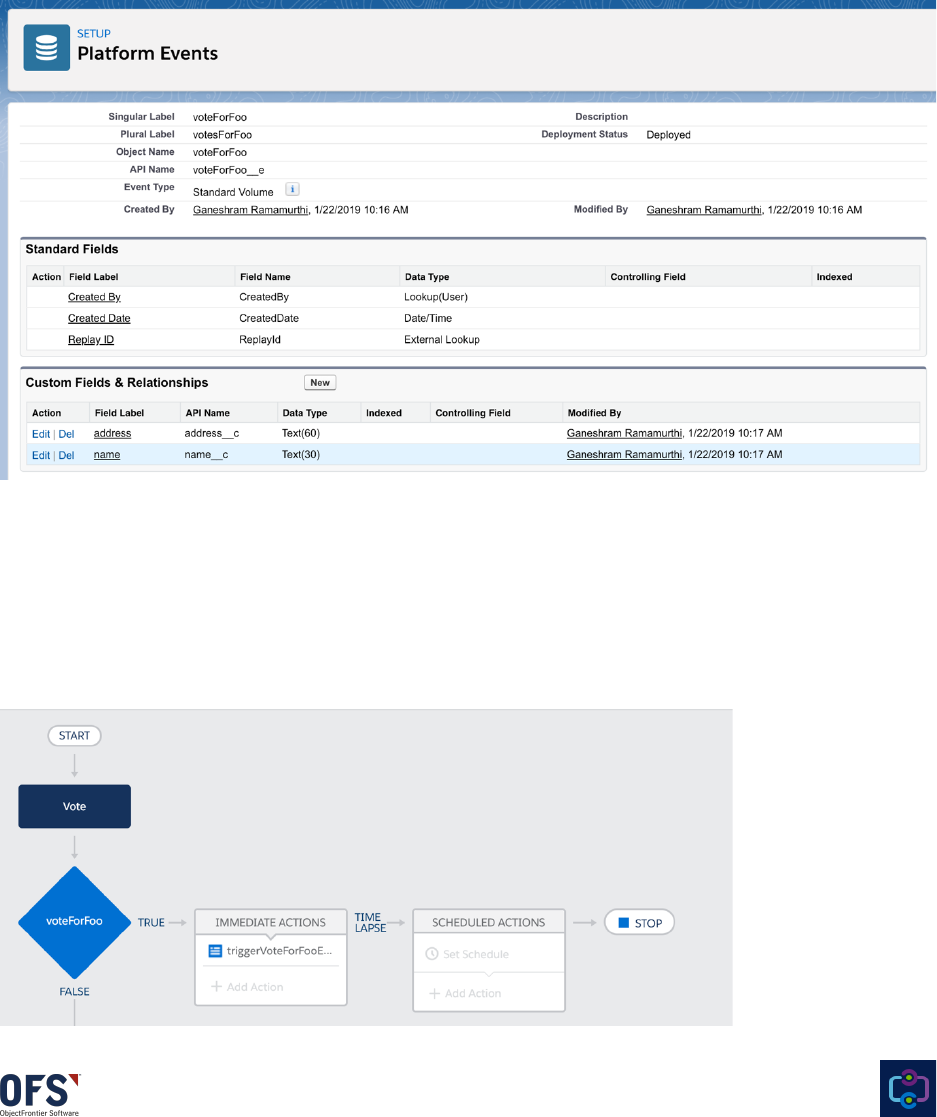Click the START node in the flow
The width and height of the screenshot is (937, 1117).
coord(74,736)
